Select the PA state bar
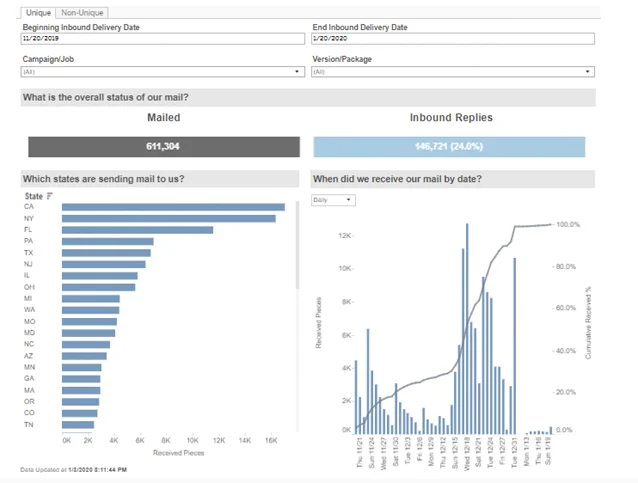The height and width of the screenshot is (483, 638). tap(108, 241)
